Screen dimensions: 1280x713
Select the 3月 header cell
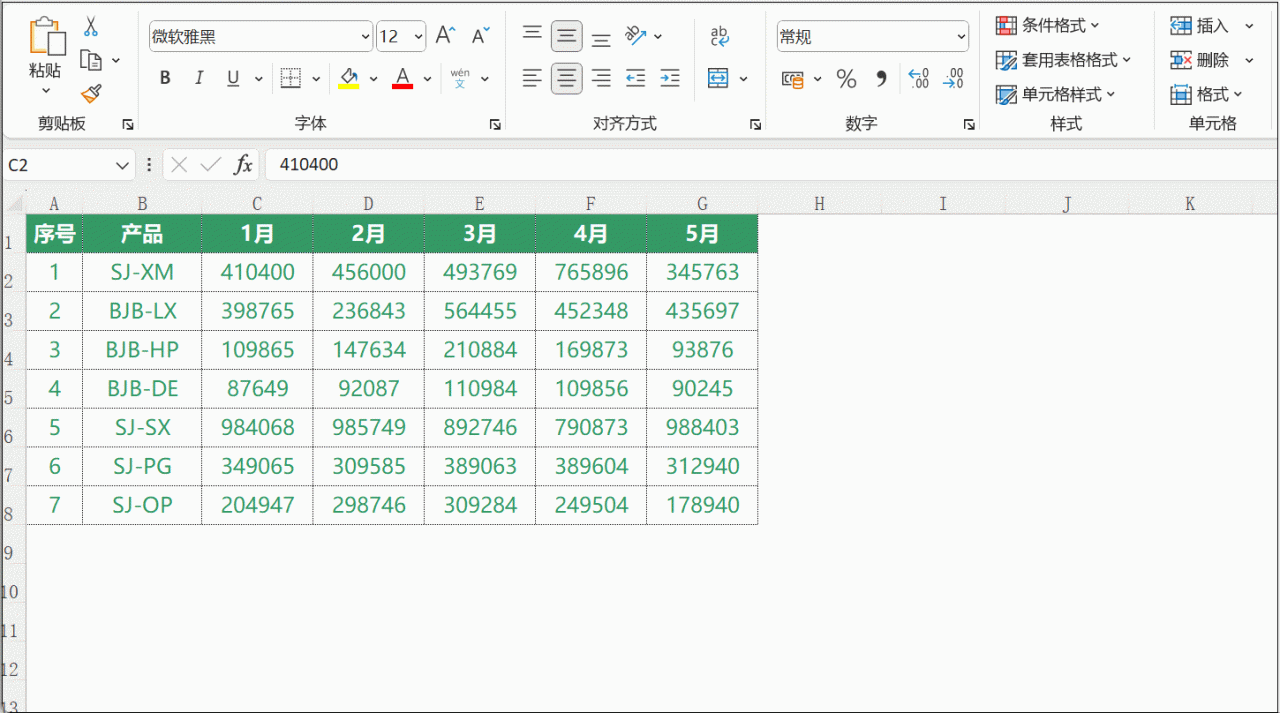[480, 234]
